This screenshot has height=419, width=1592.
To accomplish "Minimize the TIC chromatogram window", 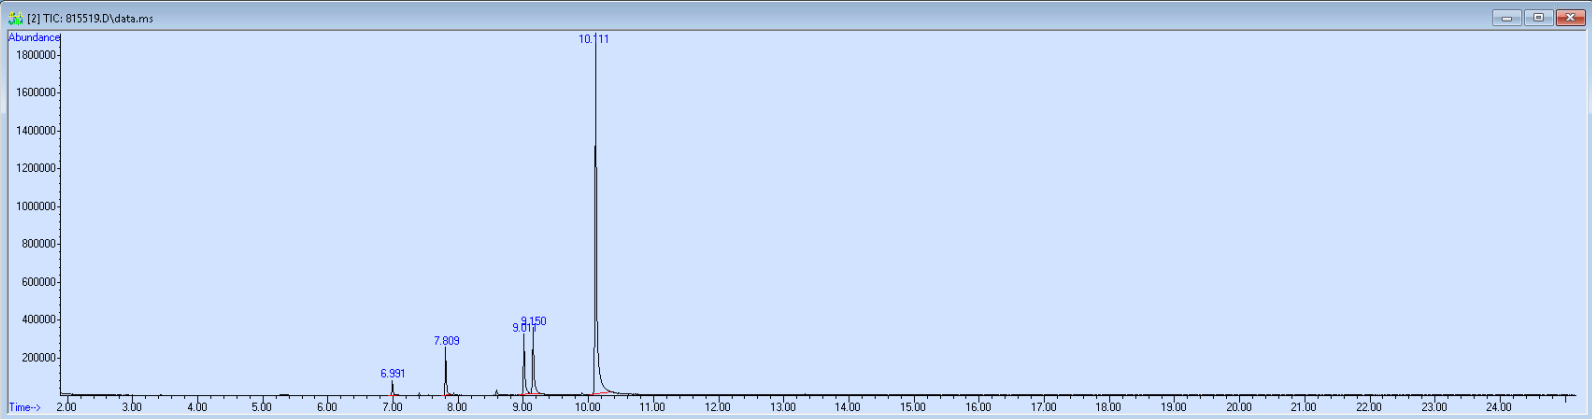I will tap(1506, 18).
